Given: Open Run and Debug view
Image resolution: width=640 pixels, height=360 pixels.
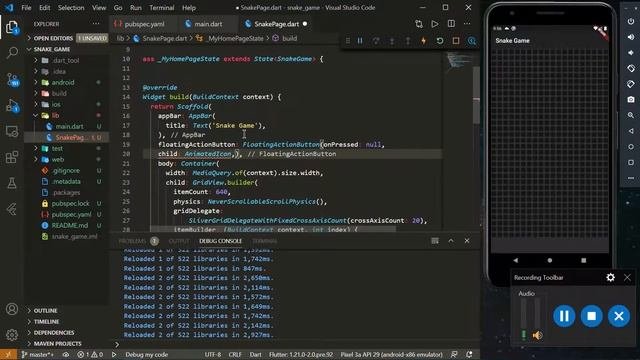Looking at the screenshot, I should pos(12,106).
